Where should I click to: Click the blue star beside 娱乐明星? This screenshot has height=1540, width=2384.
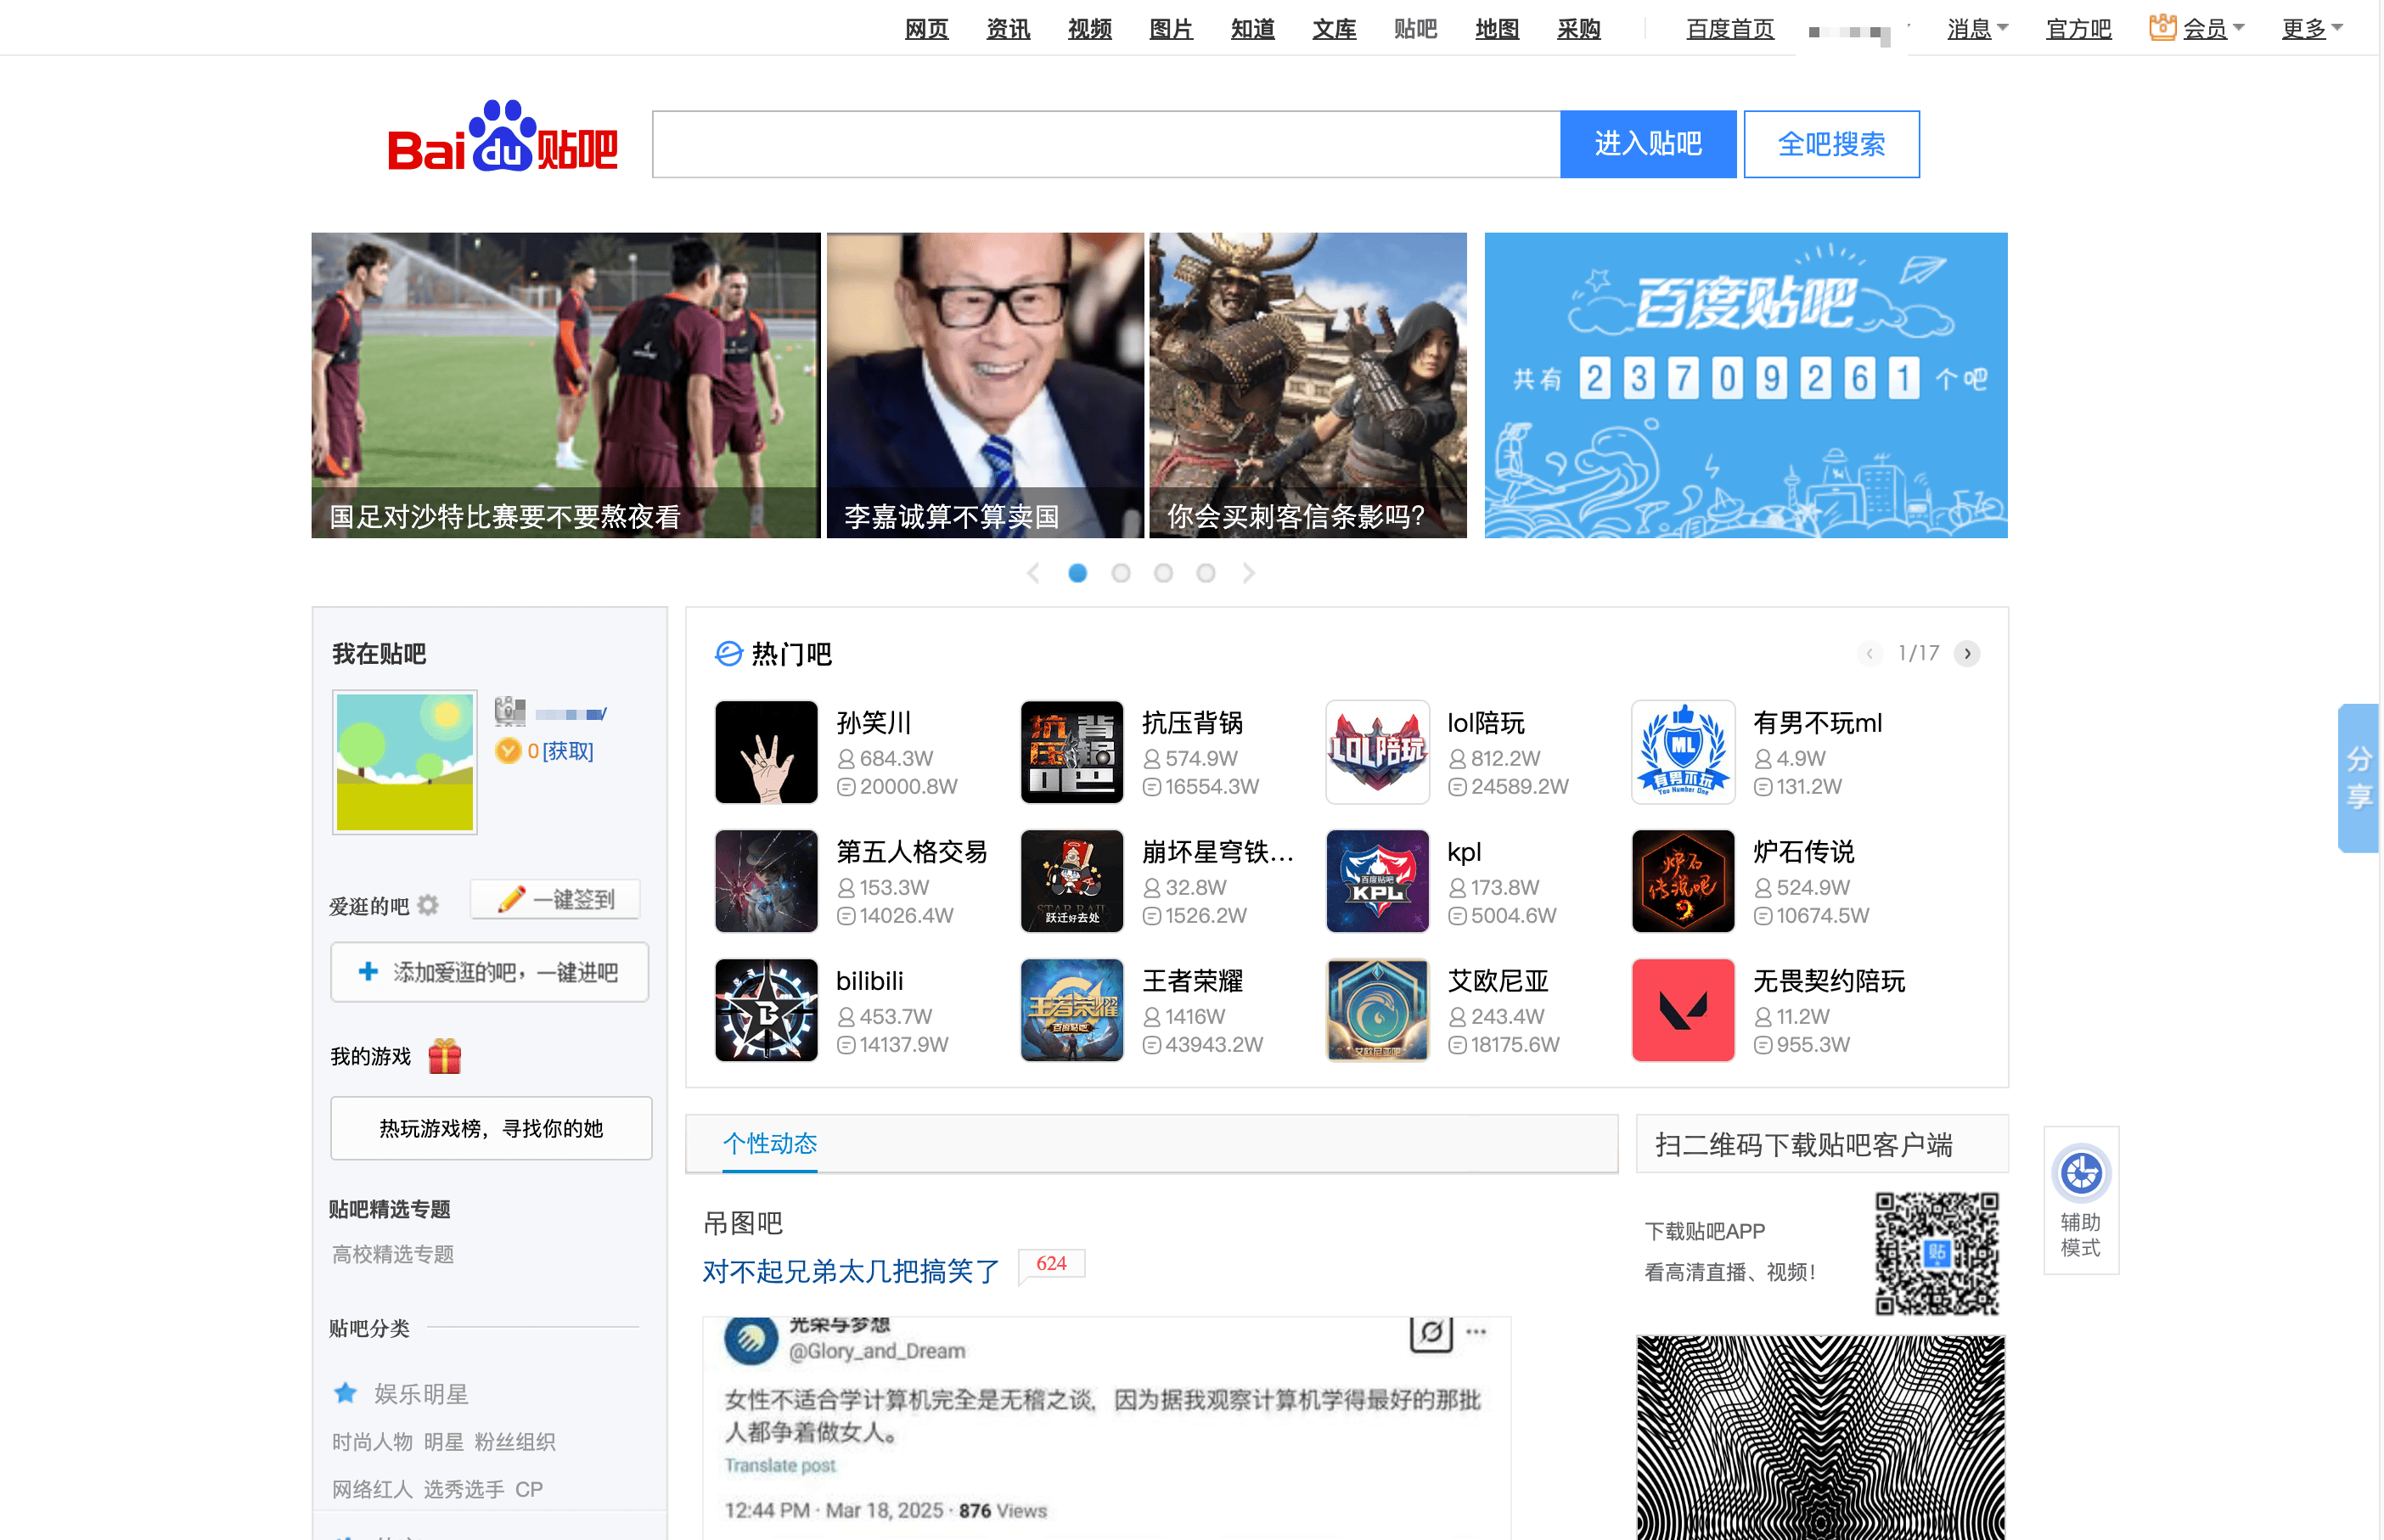[345, 1392]
